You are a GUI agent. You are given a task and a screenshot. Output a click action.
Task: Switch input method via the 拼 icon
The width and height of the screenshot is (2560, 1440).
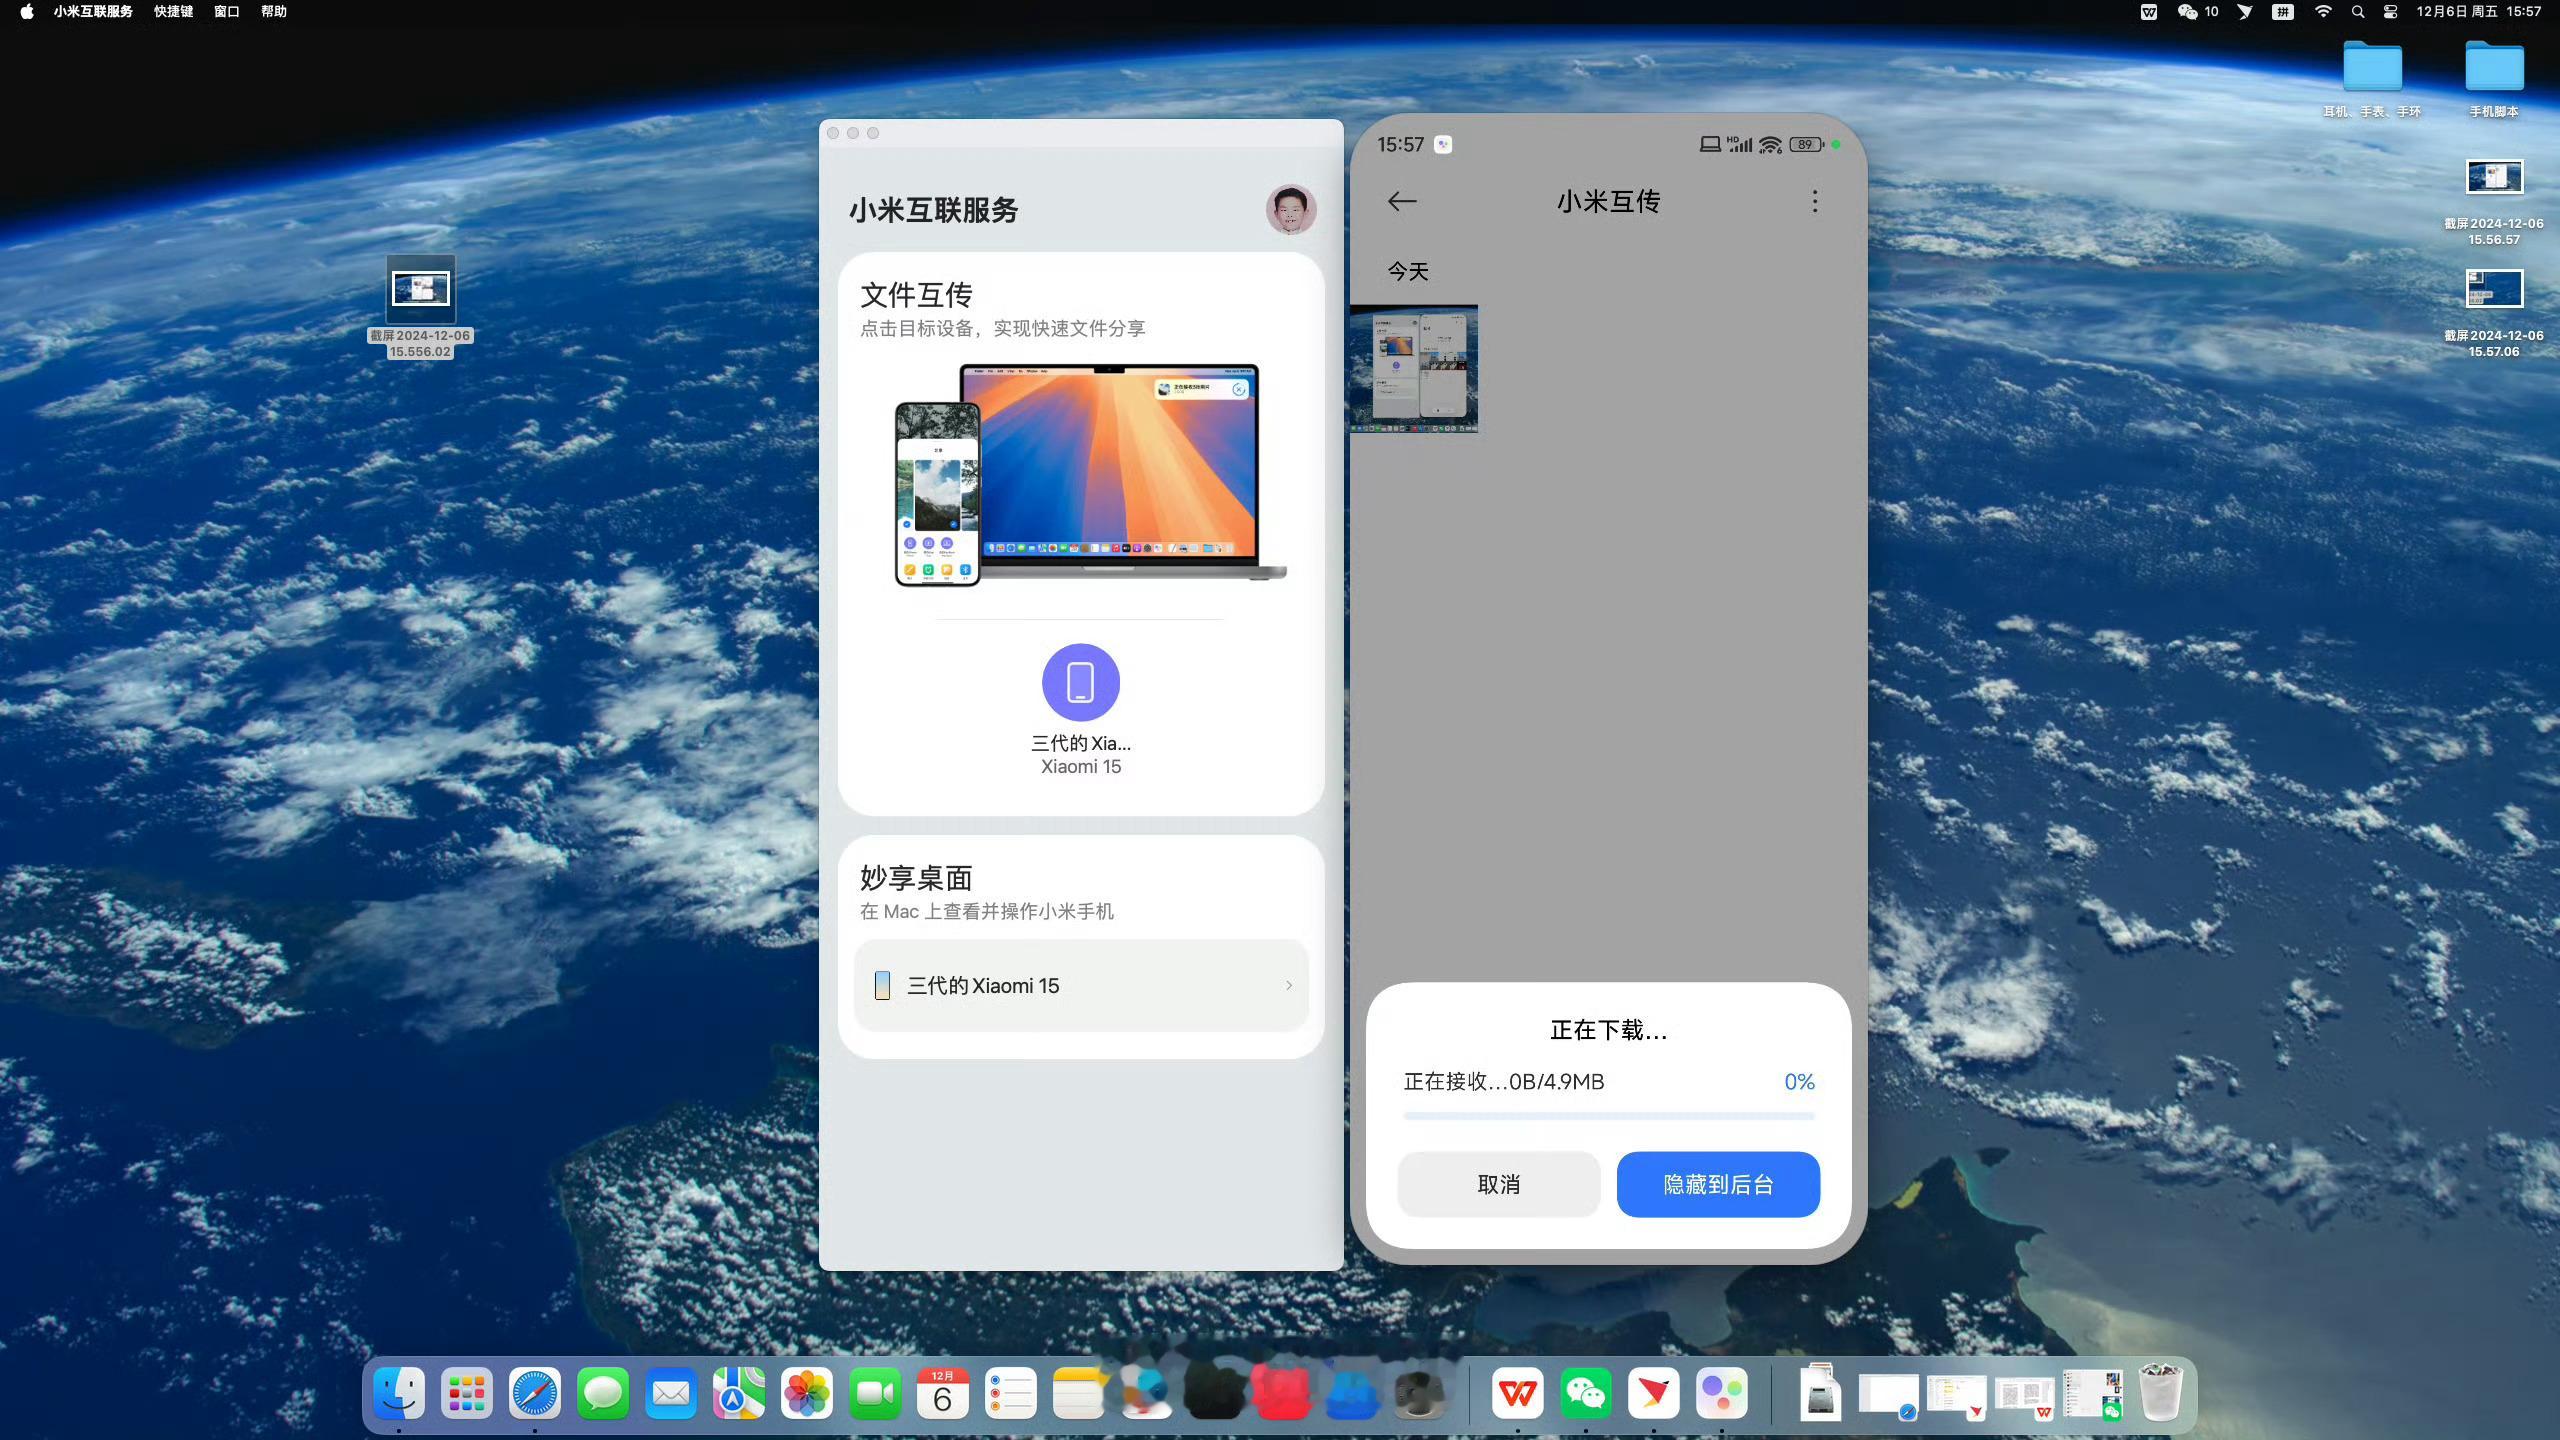(2283, 12)
